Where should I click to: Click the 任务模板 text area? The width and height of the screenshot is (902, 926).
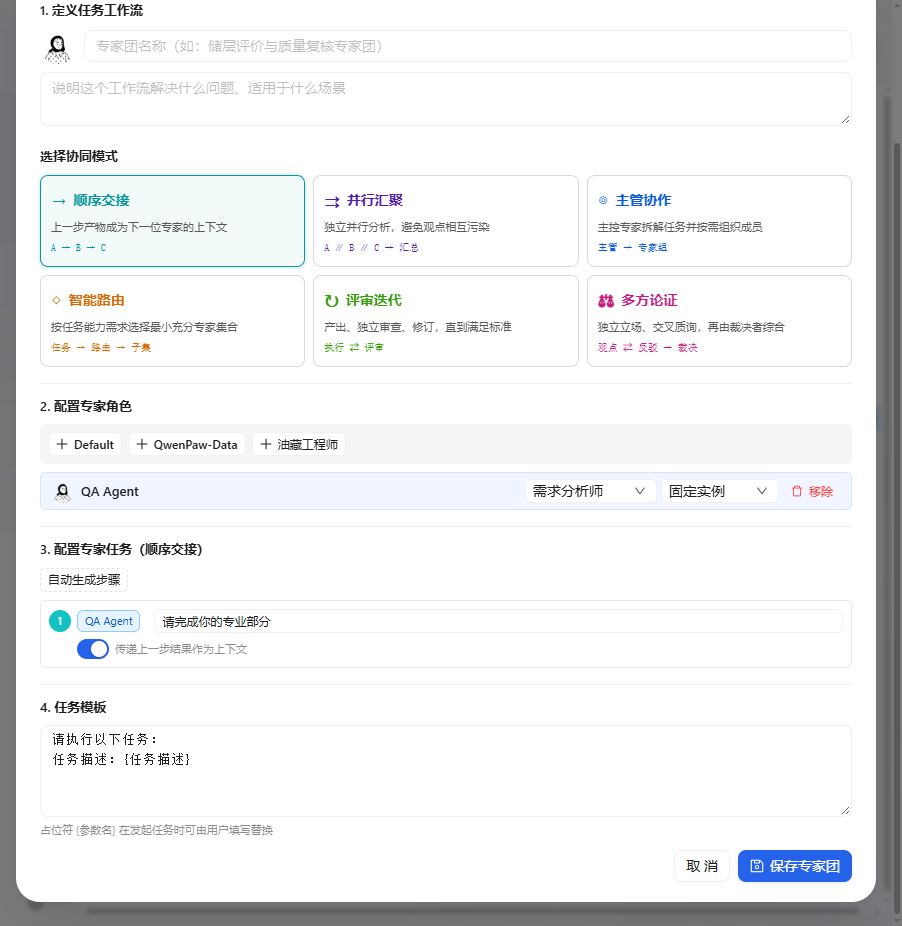[x=445, y=771]
